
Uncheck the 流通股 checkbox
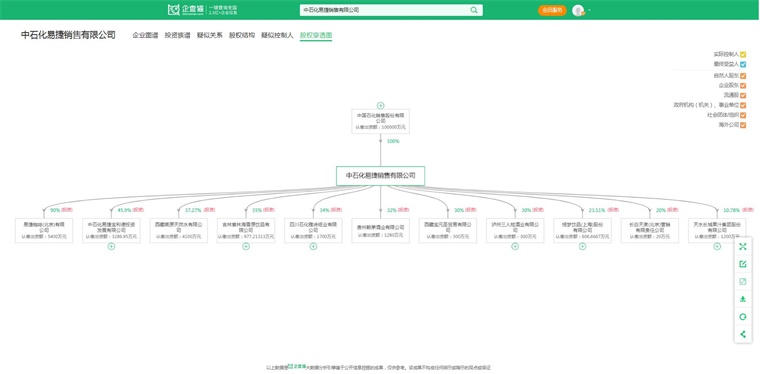click(x=743, y=95)
